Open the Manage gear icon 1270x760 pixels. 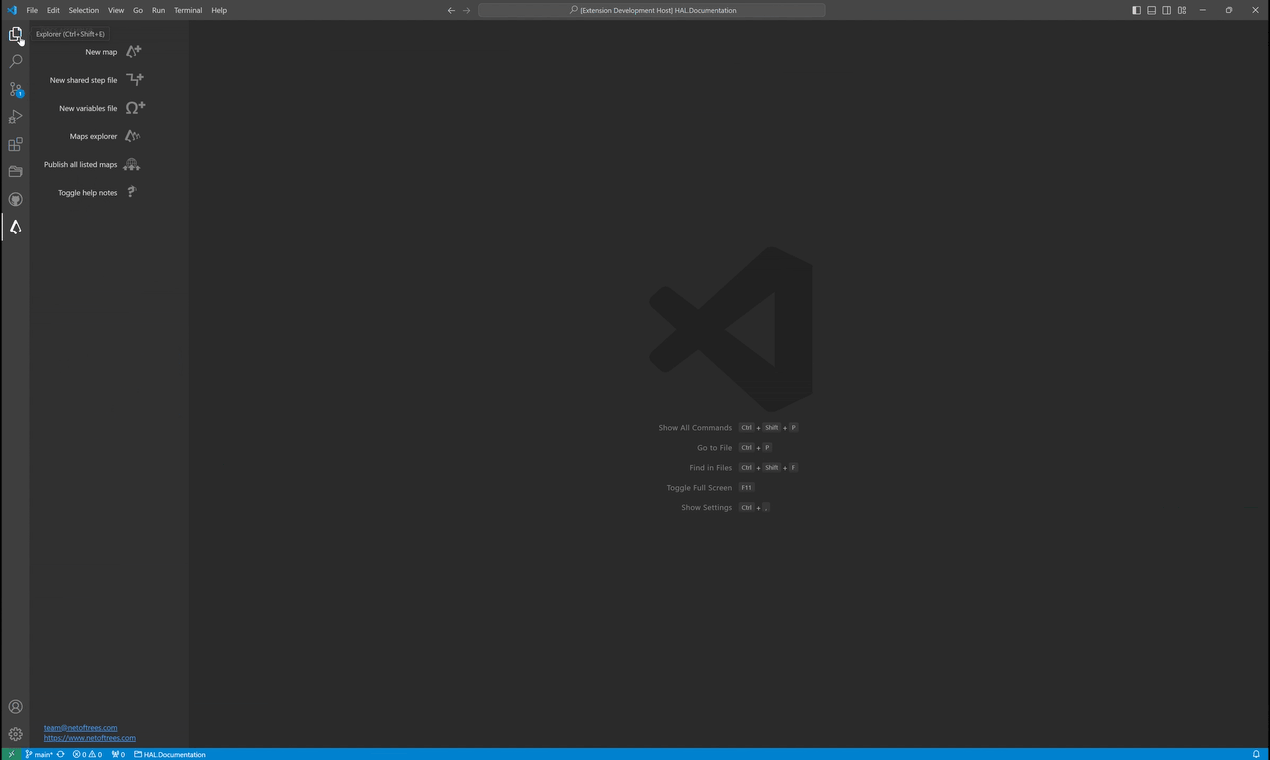(x=15, y=734)
